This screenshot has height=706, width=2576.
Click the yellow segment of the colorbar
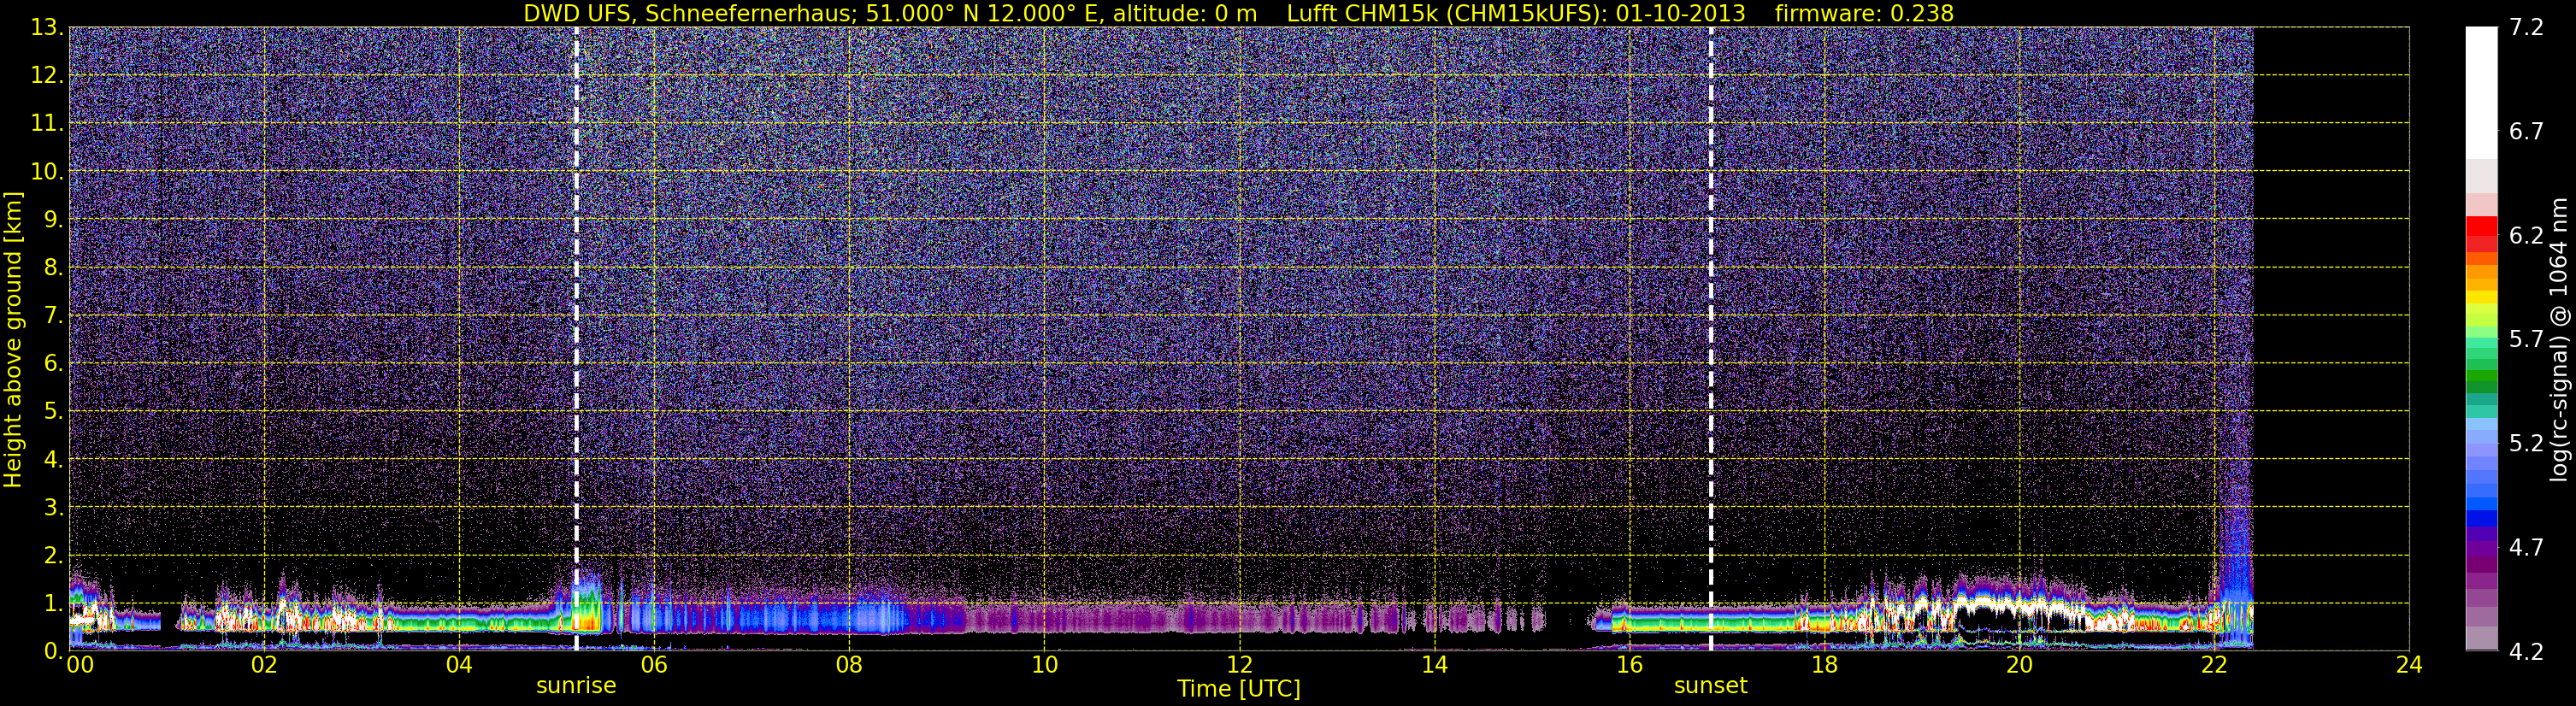tap(2481, 297)
